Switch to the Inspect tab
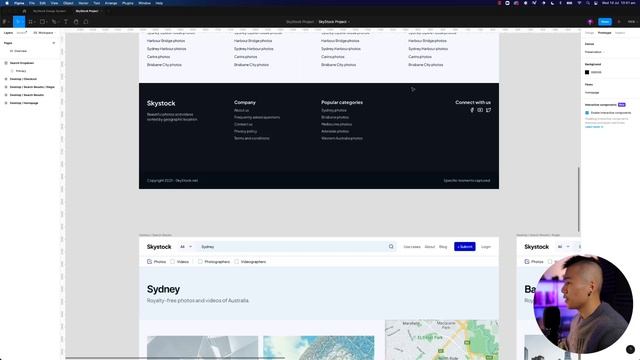Screen dimensions: 640x360 [620, 33]
